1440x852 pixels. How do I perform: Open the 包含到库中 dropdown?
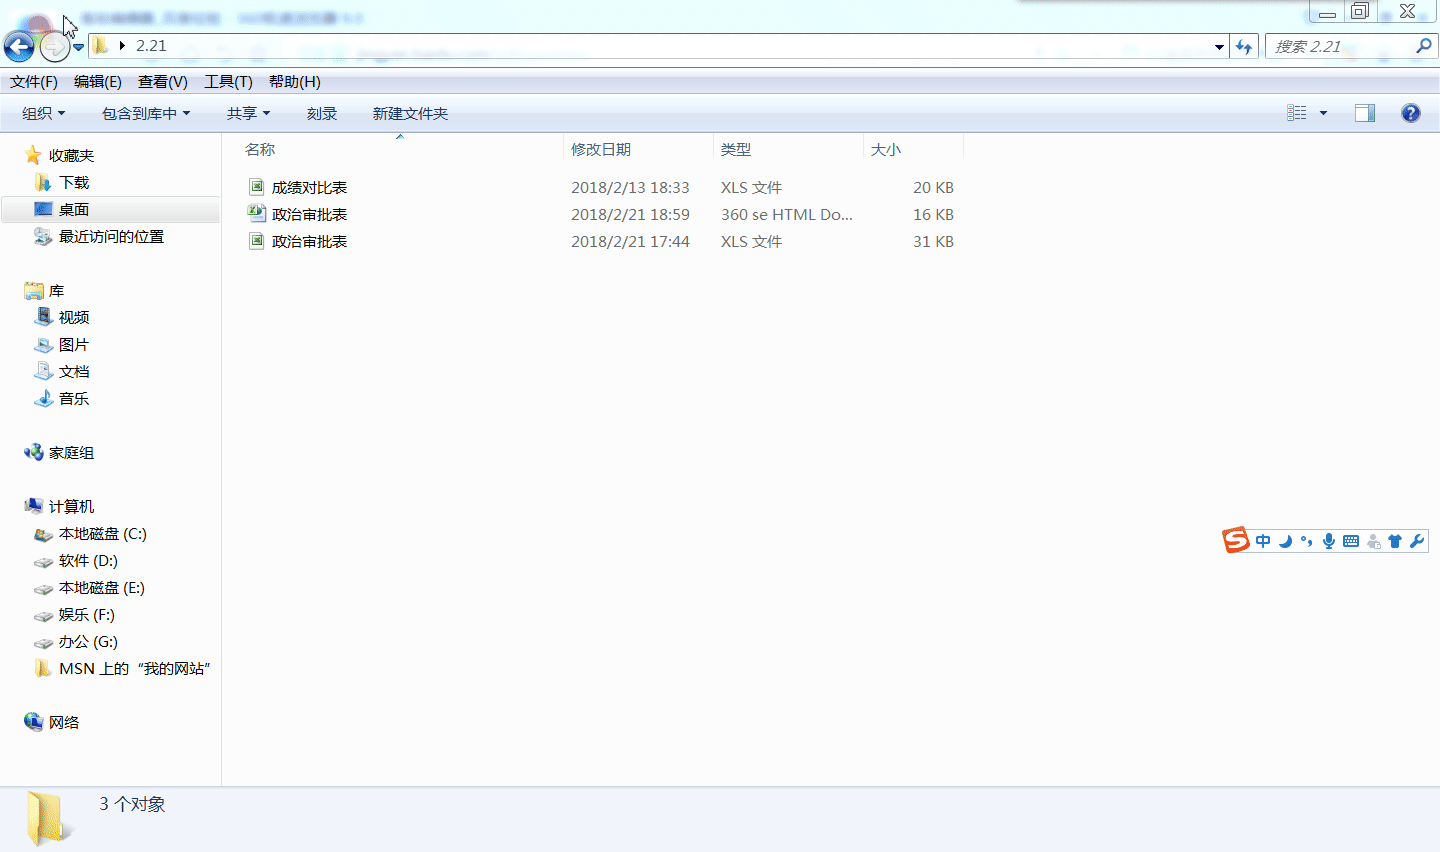(x=146, y=114)
